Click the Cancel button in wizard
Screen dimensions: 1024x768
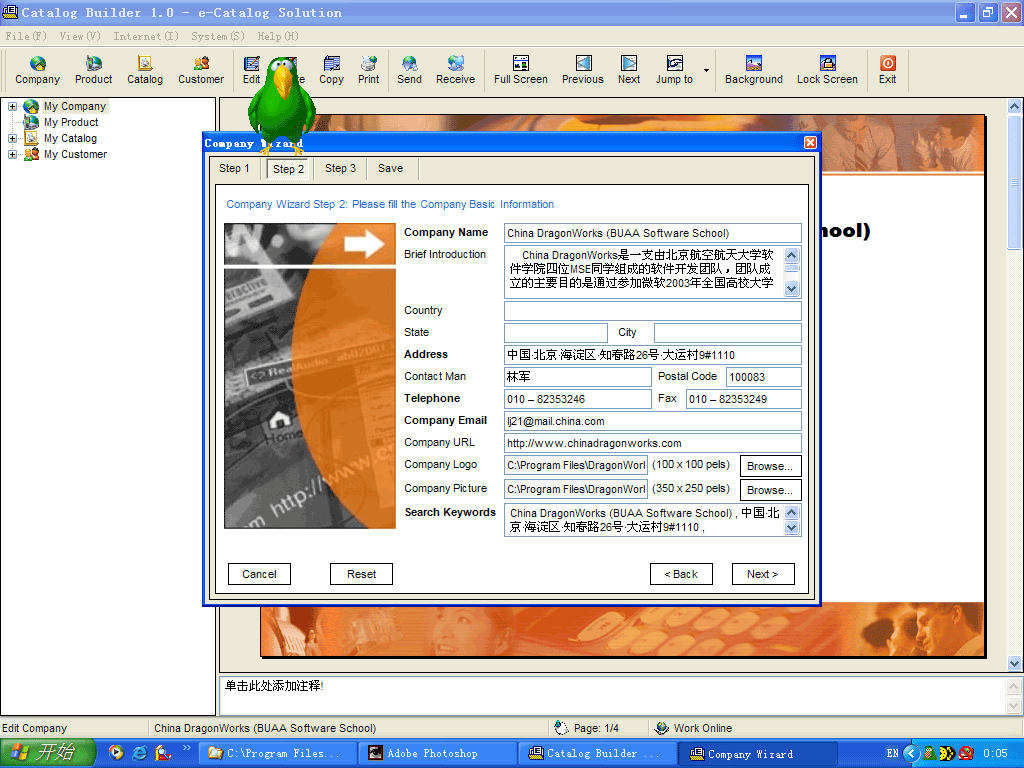[259, 574]
